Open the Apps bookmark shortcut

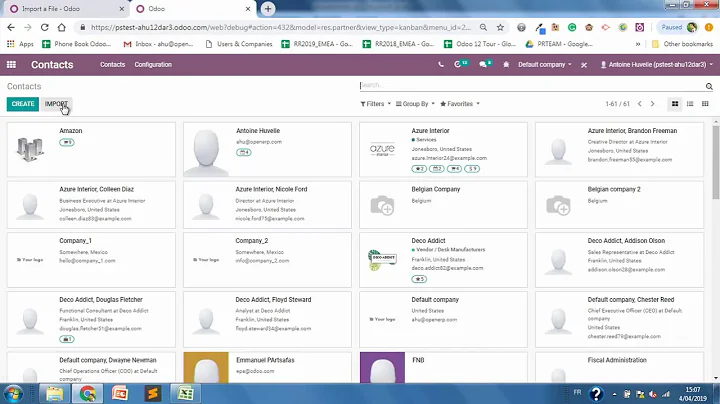click(20, 44)
